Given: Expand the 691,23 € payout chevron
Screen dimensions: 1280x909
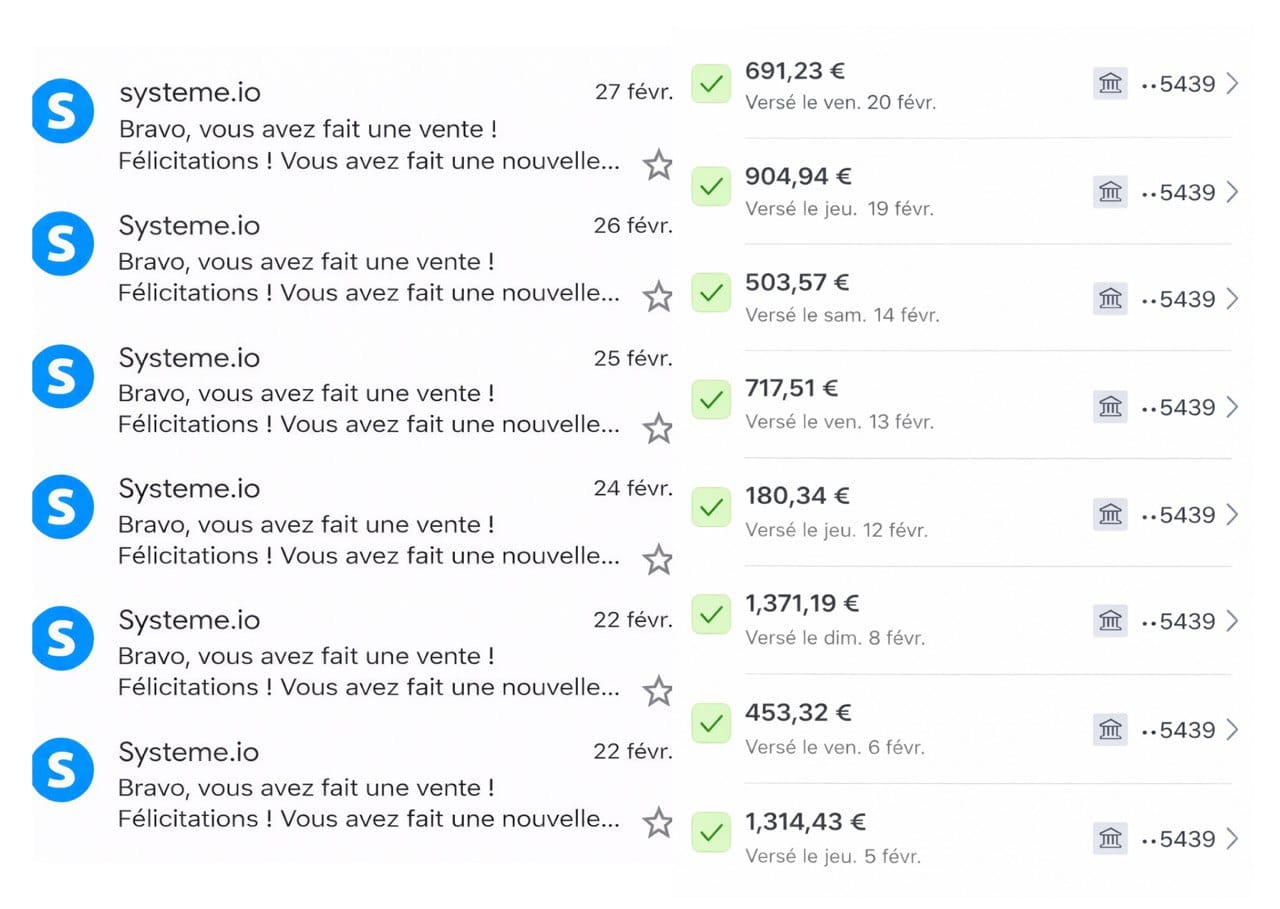Looking at the screenshot, I should click(x=1232, y=84).
